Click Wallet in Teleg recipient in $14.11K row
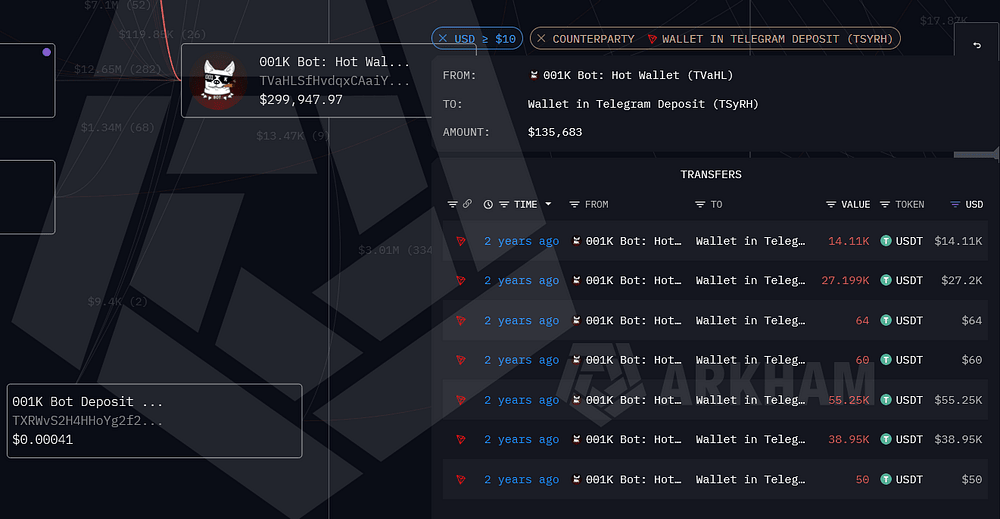 [750, 241]
